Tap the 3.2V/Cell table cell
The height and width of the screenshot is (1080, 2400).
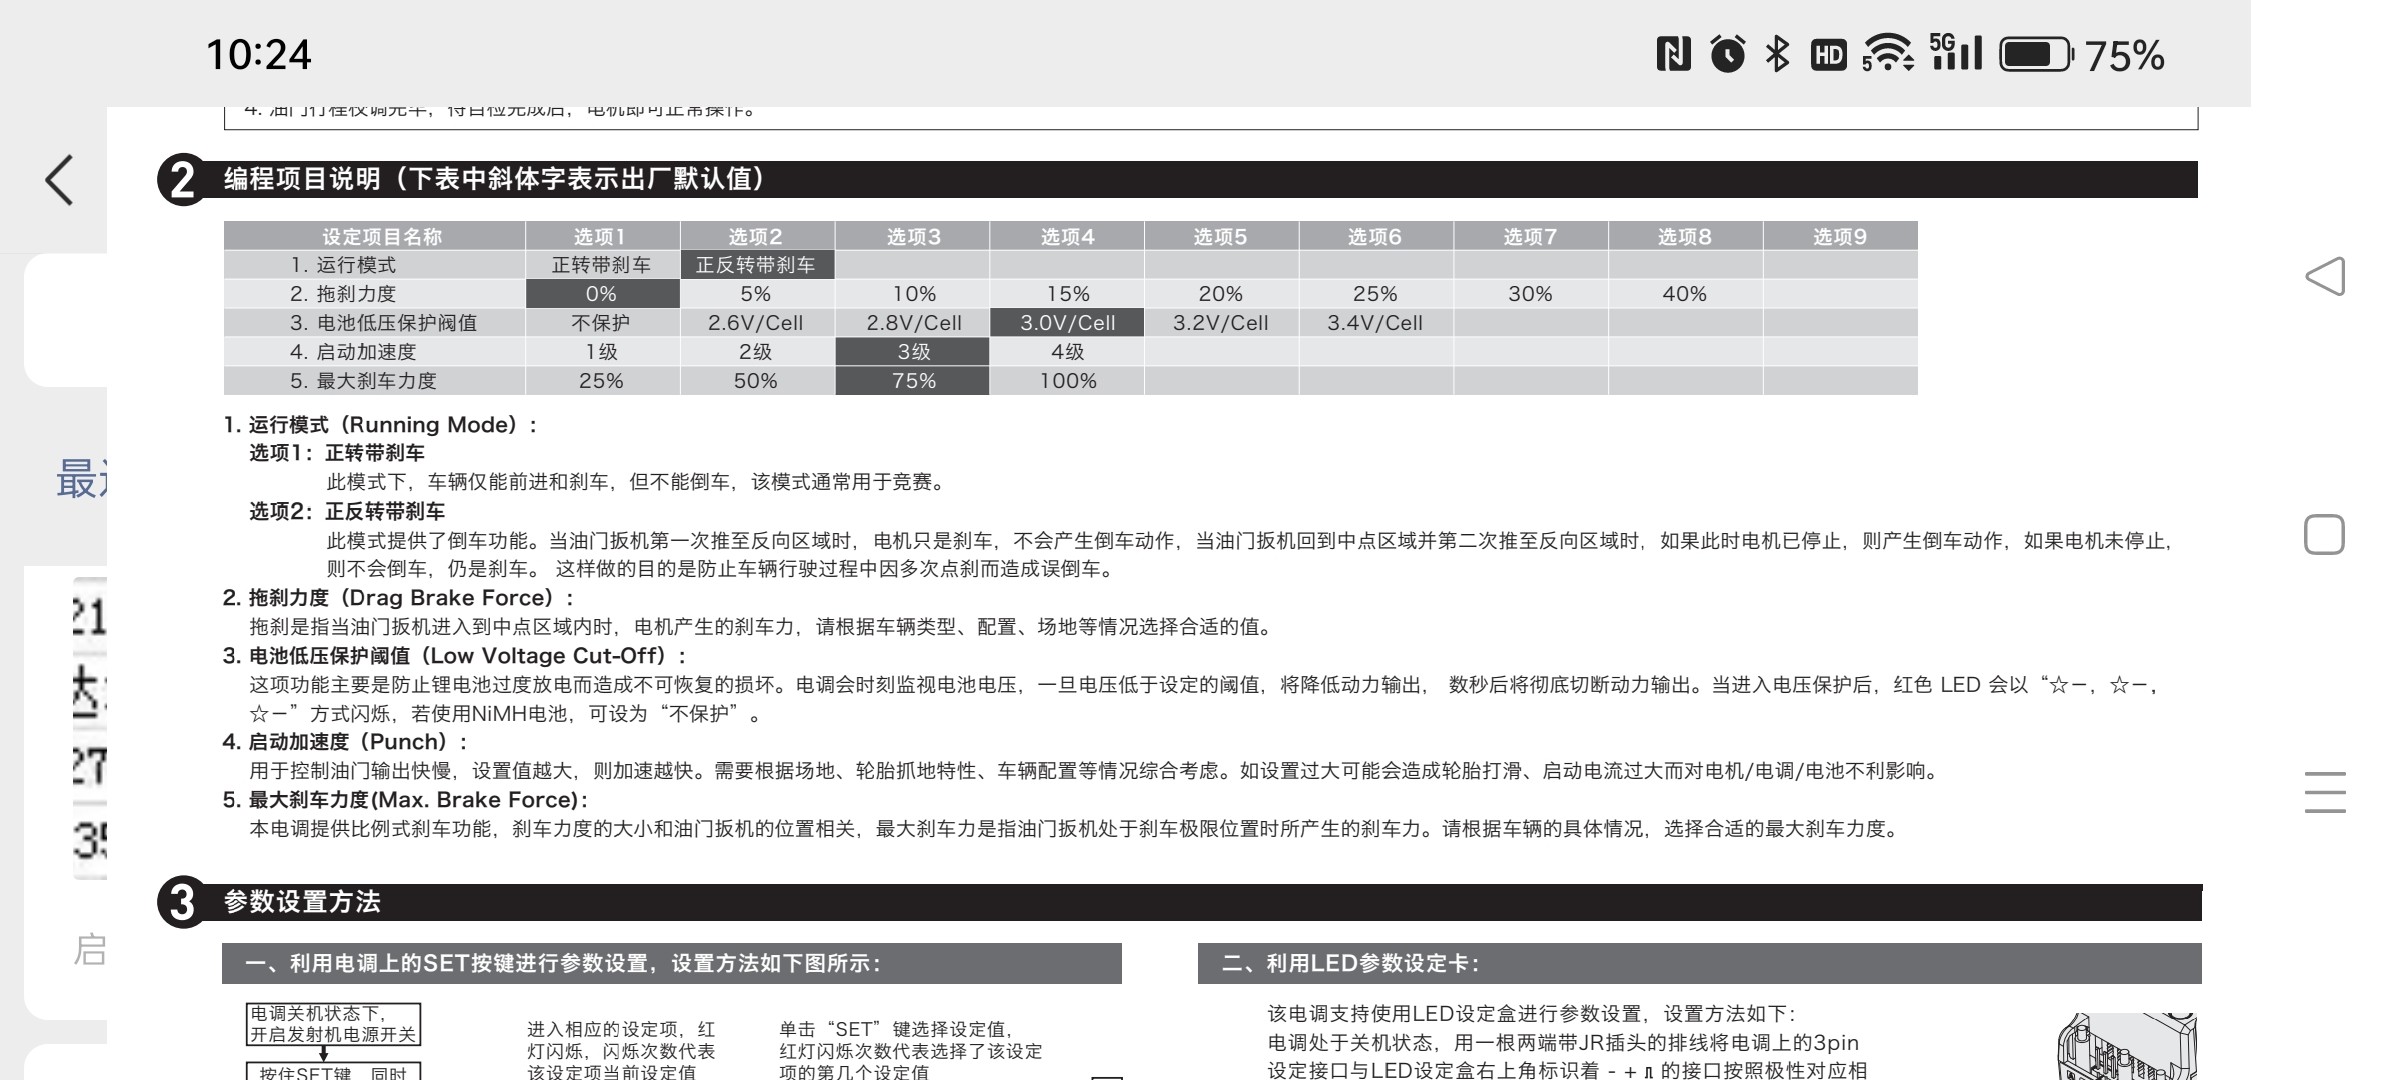coord(1221,323)
